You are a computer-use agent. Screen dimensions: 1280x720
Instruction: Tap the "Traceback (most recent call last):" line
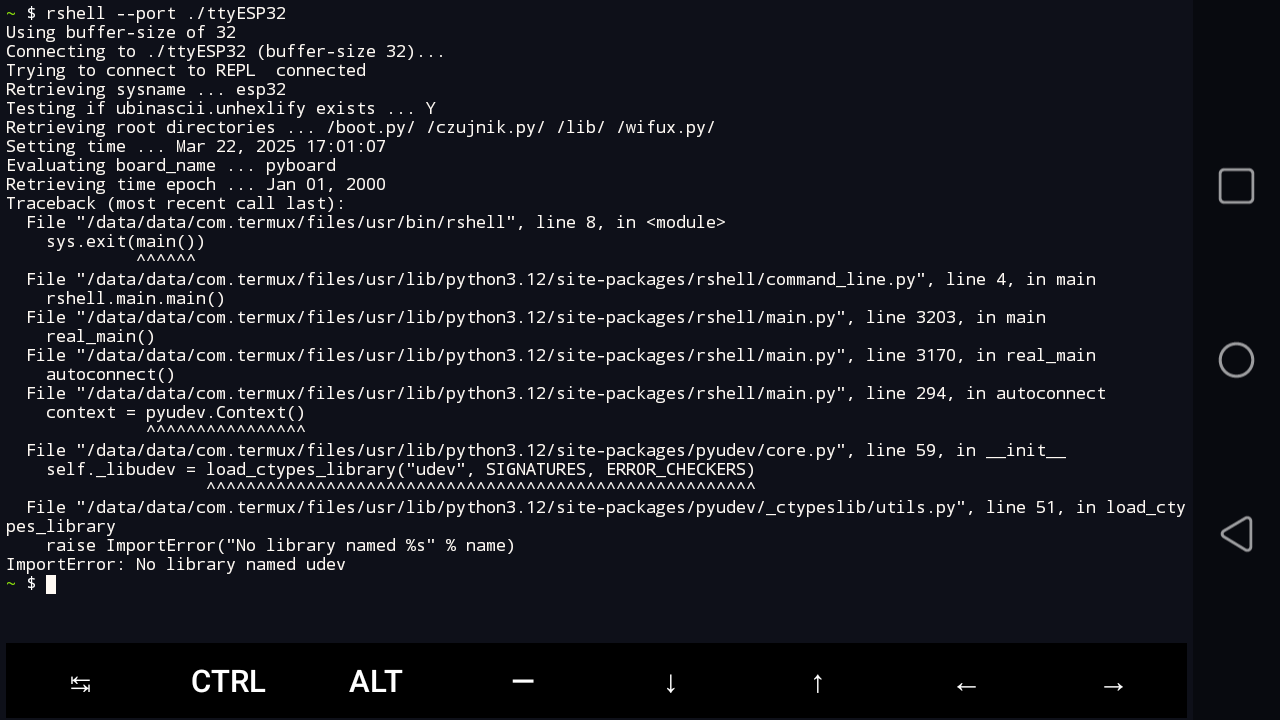(176, 203)
